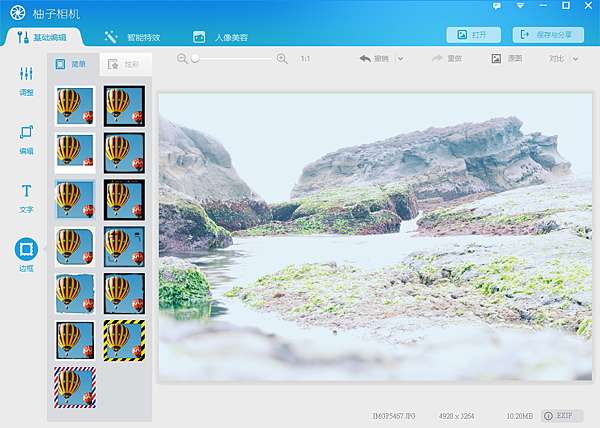Apply the red-blue airmail stripe frame
Image resolution: width=600 pixels, height=428 pixels.
point(75,387)
